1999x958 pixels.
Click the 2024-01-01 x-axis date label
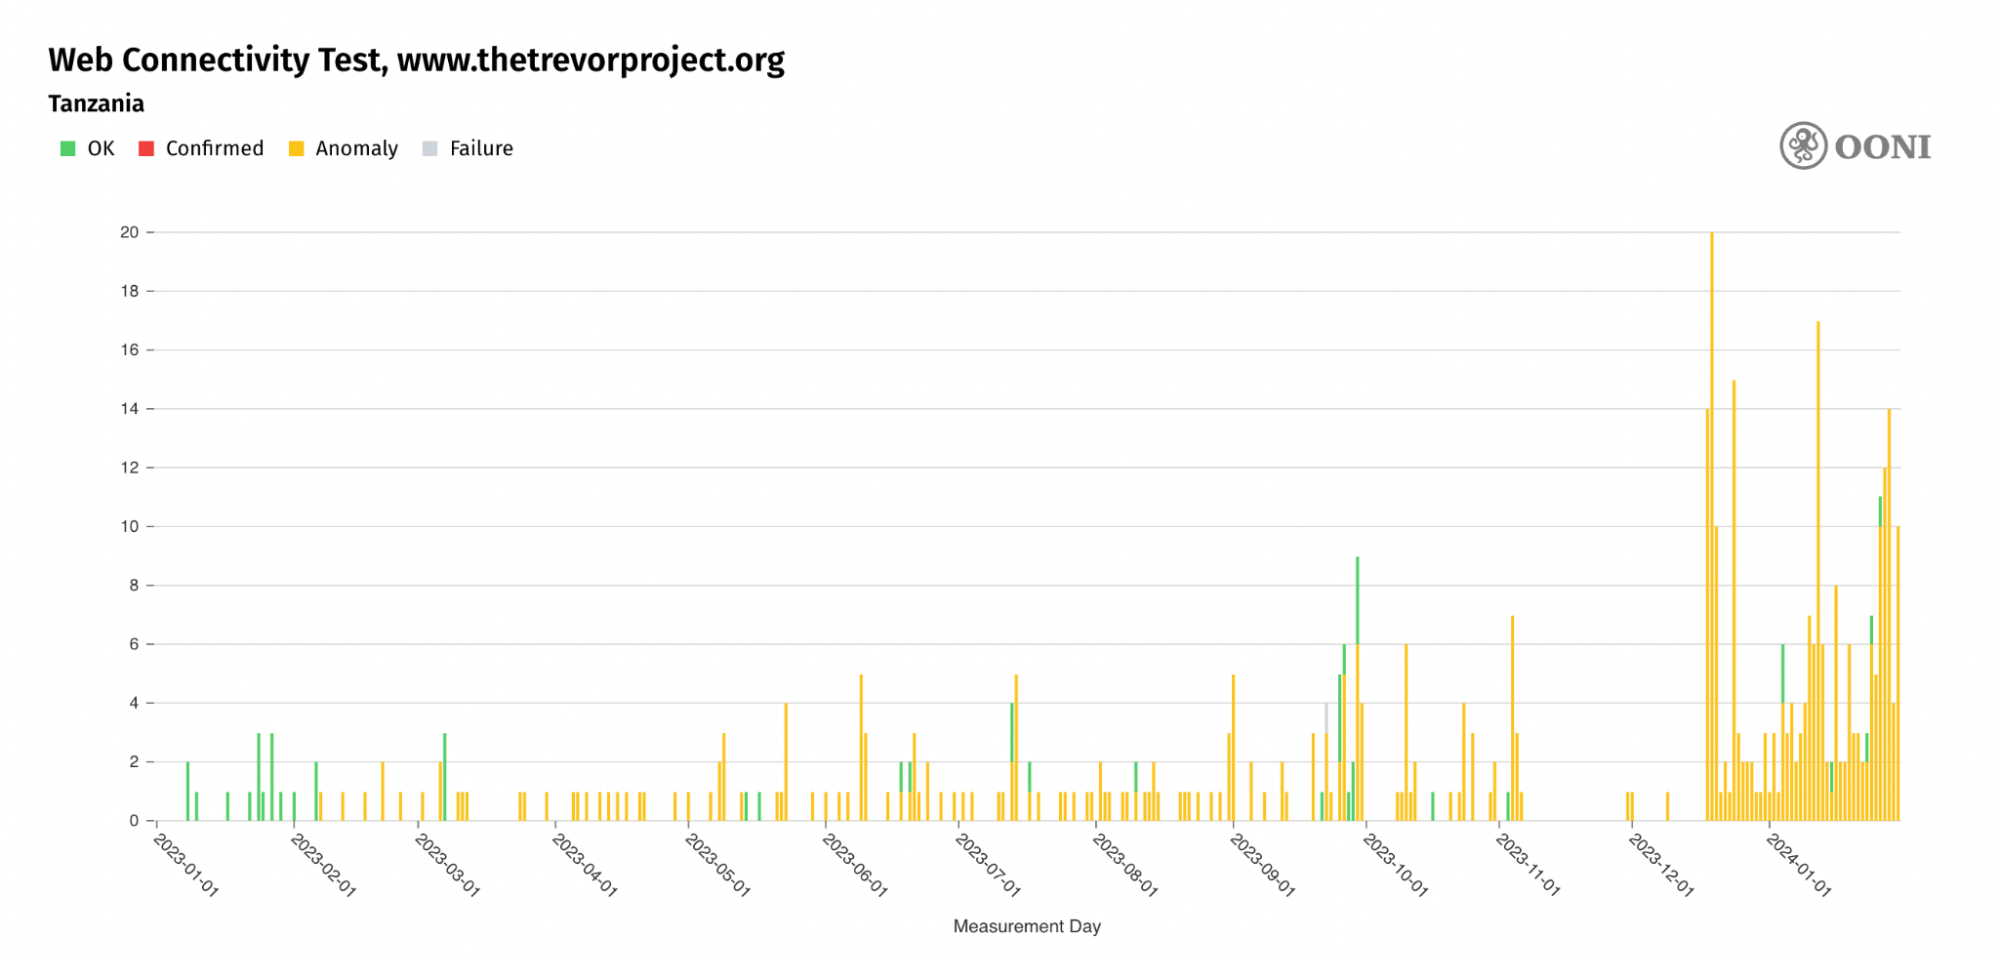[x=1799, y=866]
